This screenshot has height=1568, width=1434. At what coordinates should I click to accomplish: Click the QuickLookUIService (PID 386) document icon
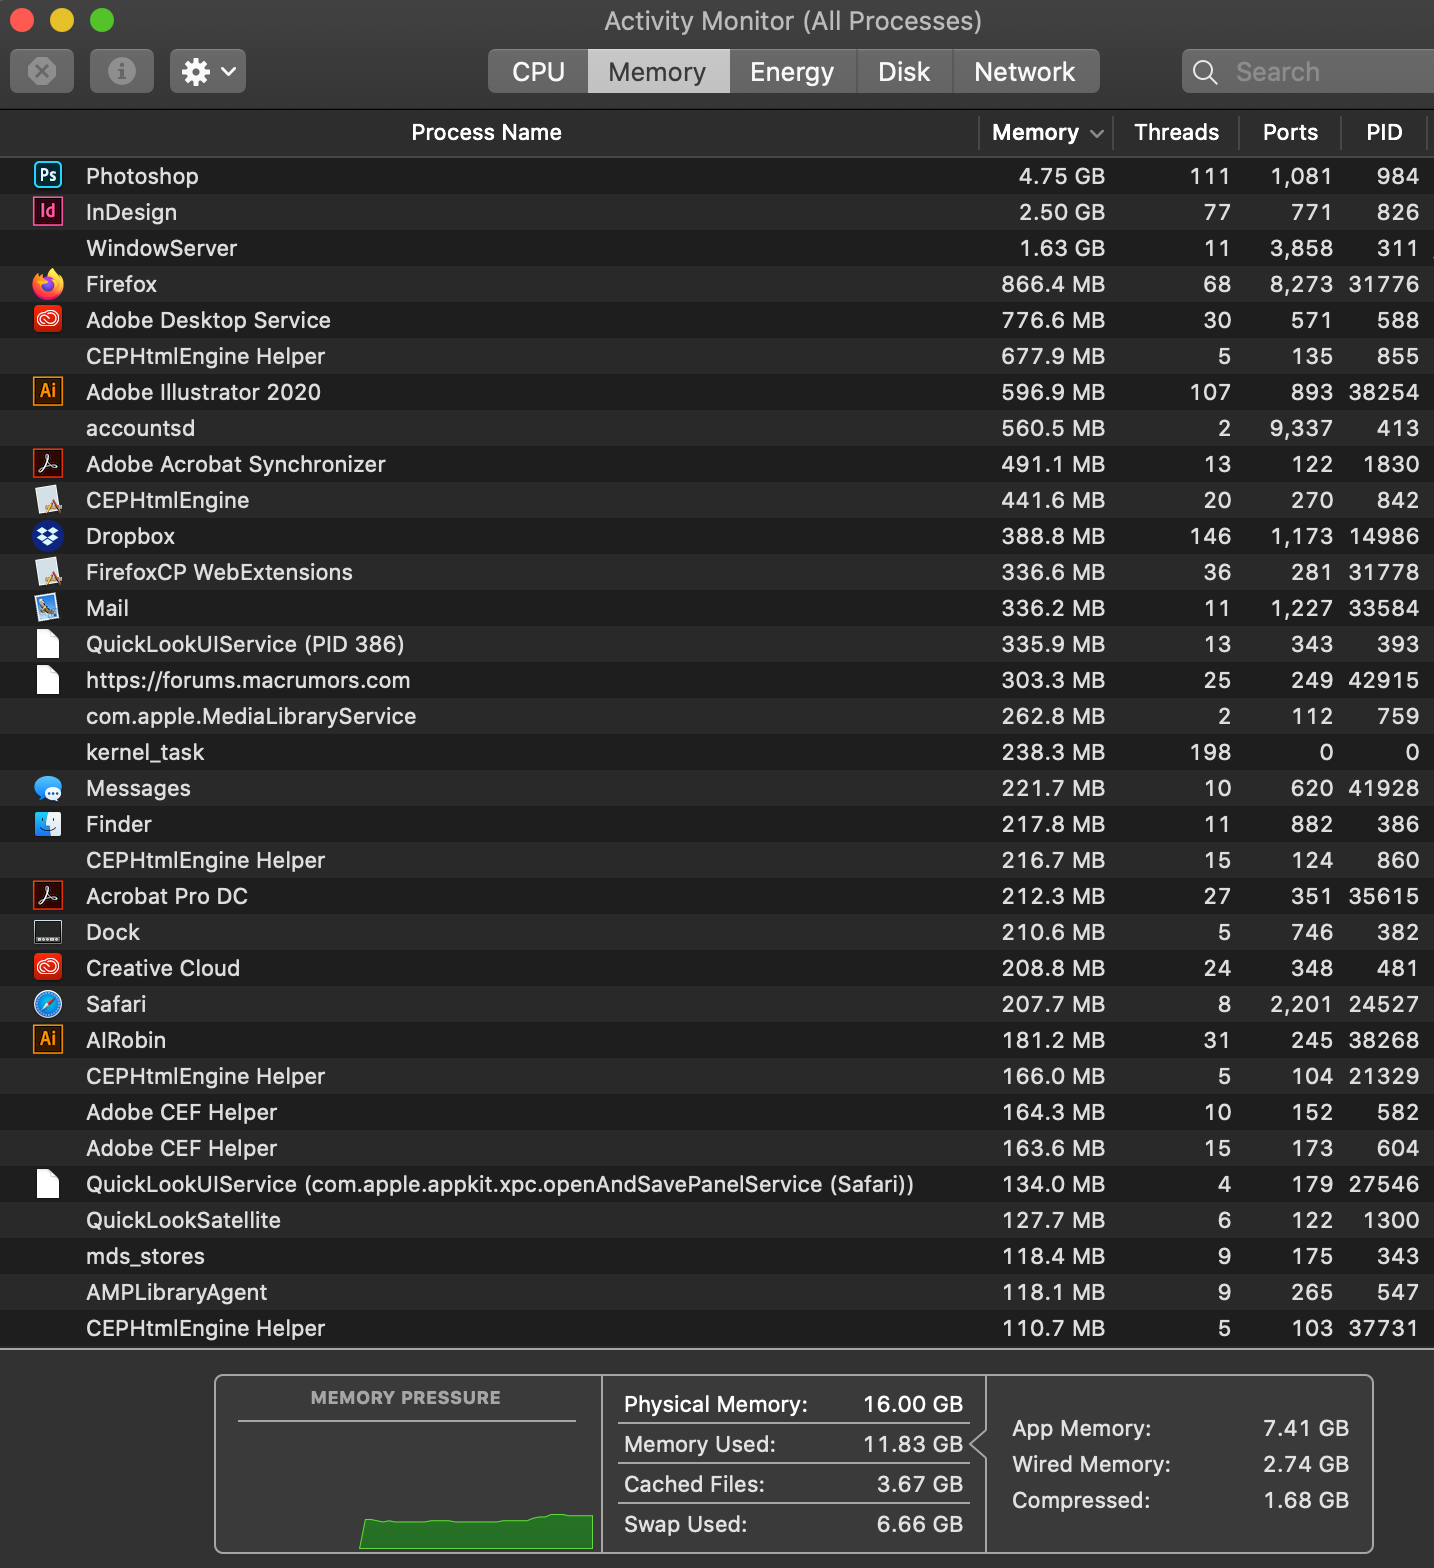[48, 643]
